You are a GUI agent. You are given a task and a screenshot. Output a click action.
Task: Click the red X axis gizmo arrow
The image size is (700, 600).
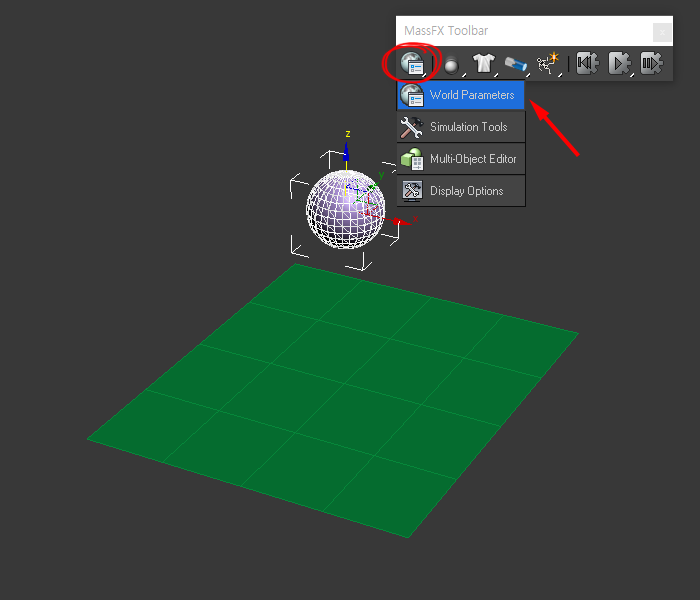[x=401, y=221]
